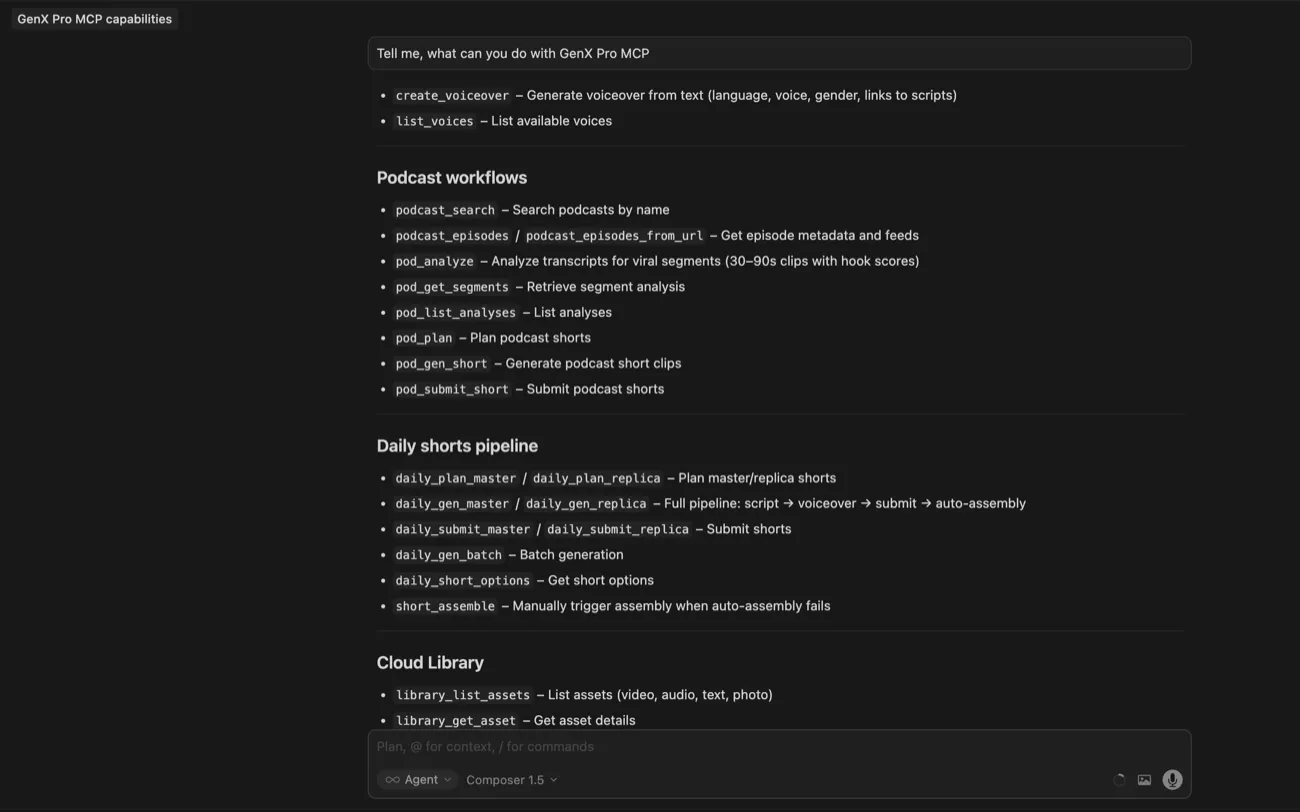The width and height of the screenshot is (1300, 812).
Task: Click the podcast_episodes_from_url code label
Action: point(614,236)
